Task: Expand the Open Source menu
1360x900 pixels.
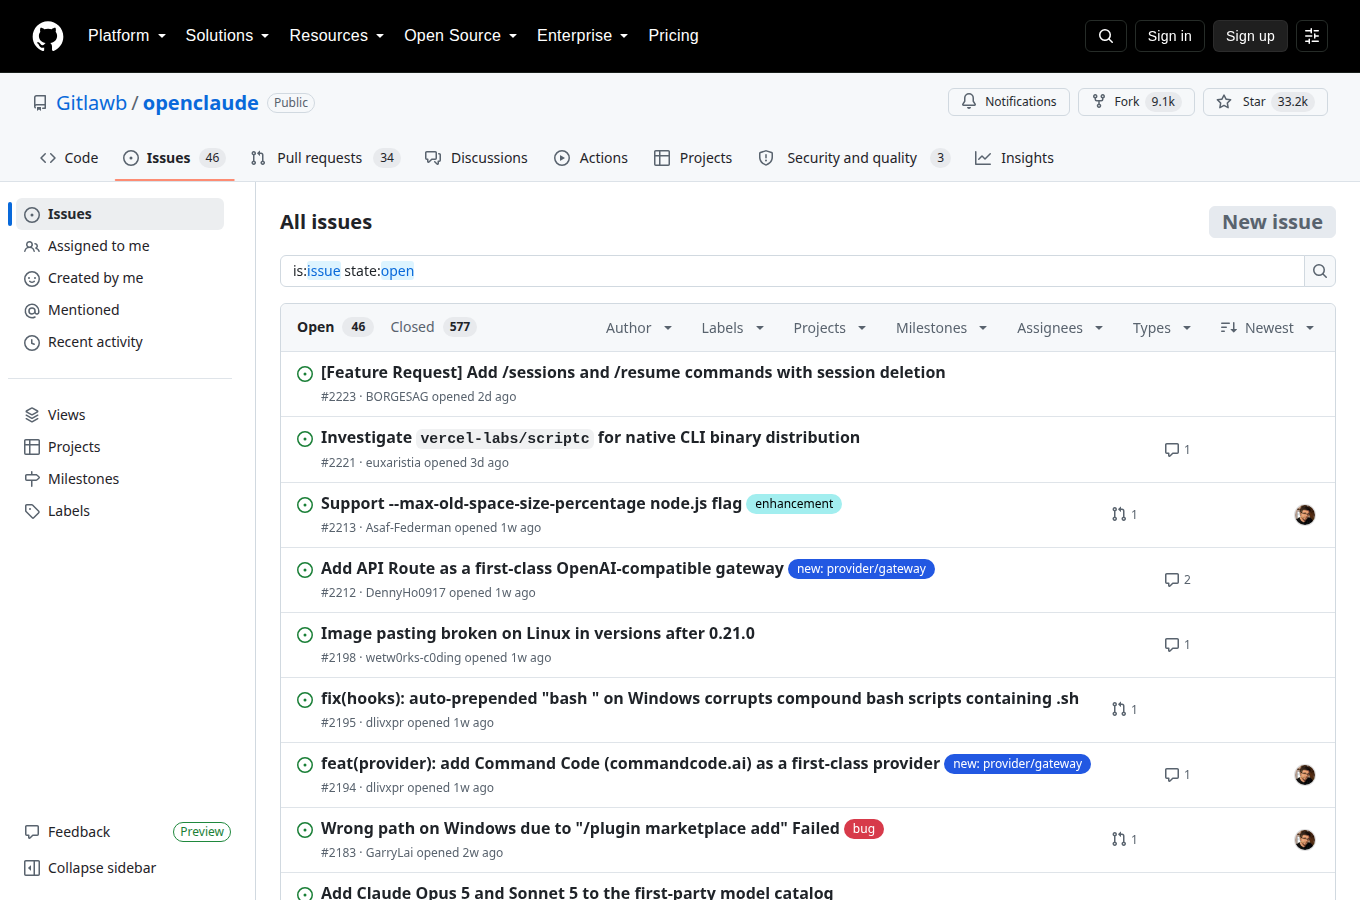Action: pos(461,36)
